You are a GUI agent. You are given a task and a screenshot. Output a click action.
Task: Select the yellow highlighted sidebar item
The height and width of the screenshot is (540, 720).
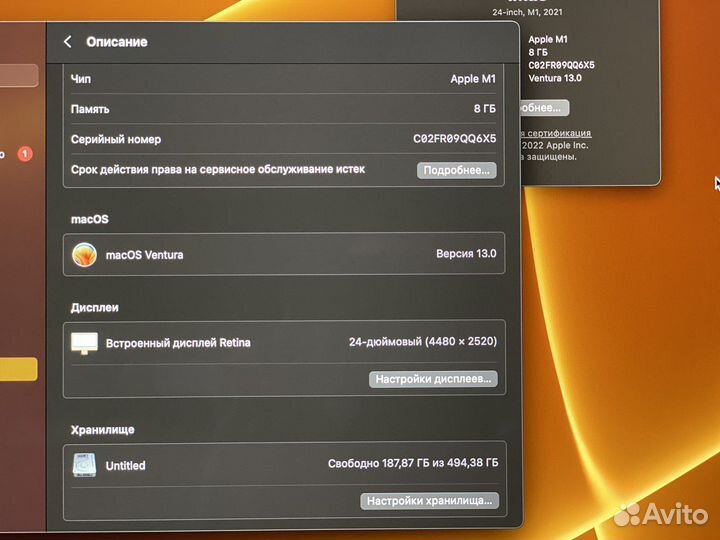[x=18, y=369]
